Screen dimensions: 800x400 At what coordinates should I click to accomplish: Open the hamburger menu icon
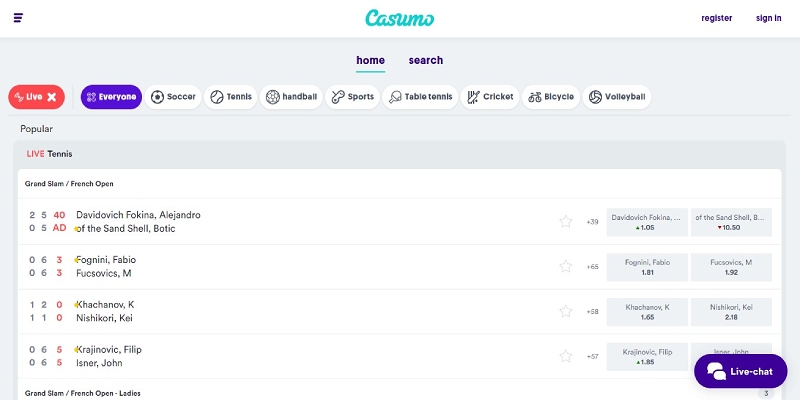pyautogui.click(x=18, y=18)
